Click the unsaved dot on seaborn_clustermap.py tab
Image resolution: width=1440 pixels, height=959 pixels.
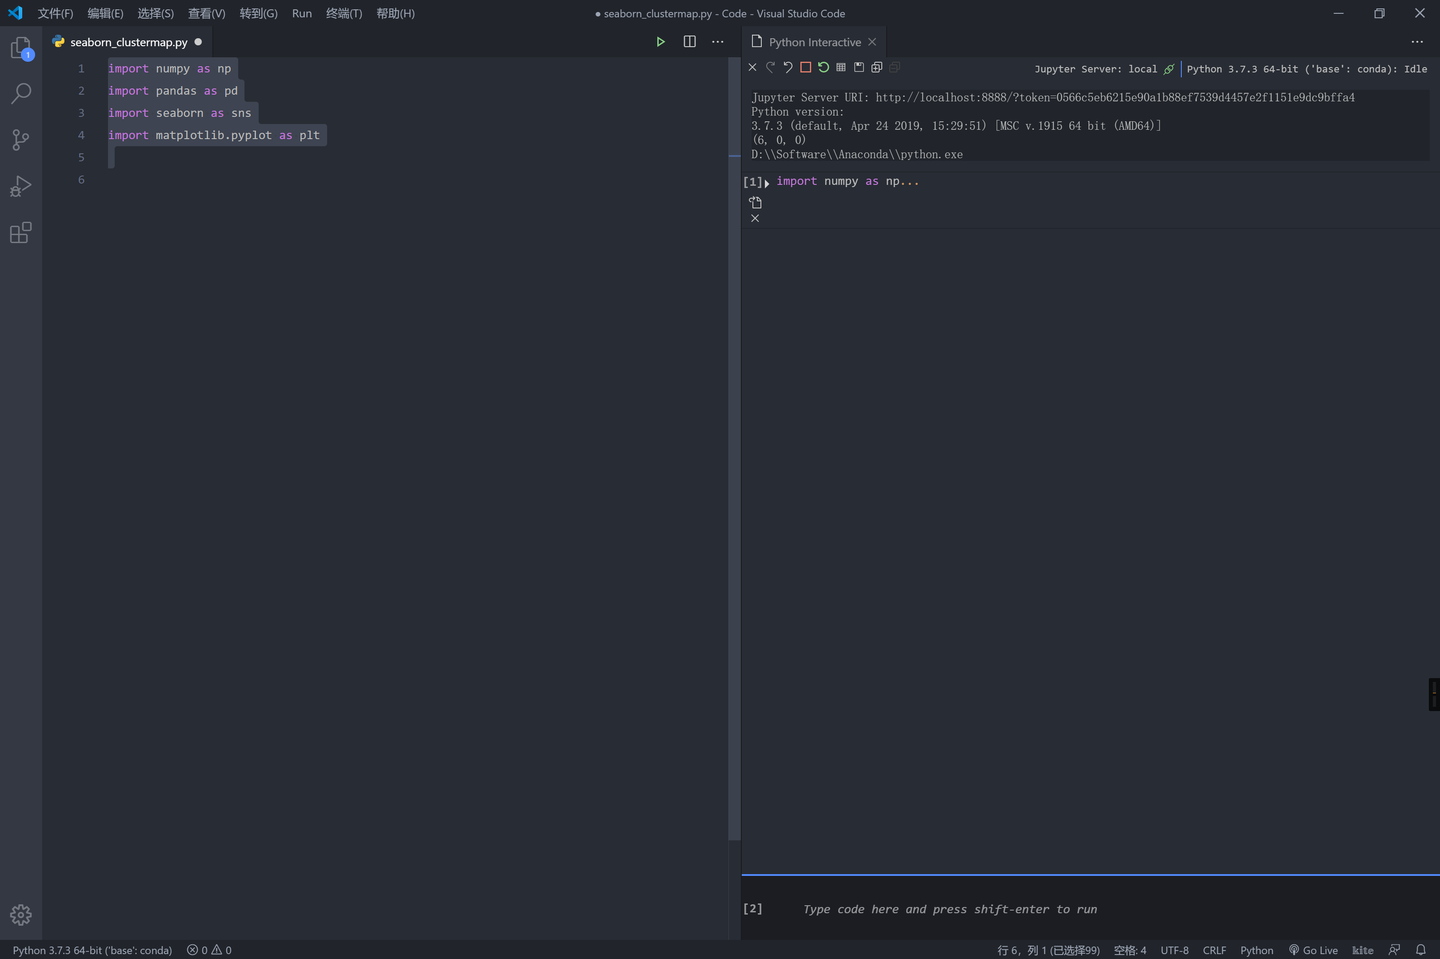(x=198, y=42)
